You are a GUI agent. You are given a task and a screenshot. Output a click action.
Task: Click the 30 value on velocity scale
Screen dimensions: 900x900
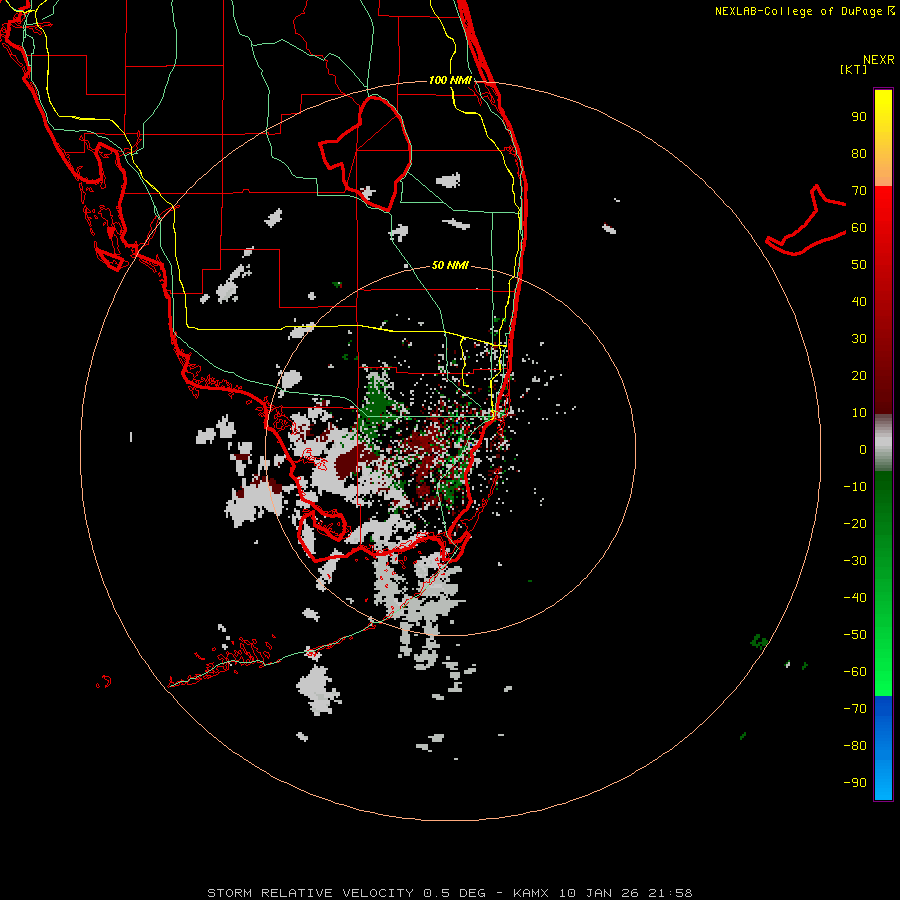tap(859, 339)
